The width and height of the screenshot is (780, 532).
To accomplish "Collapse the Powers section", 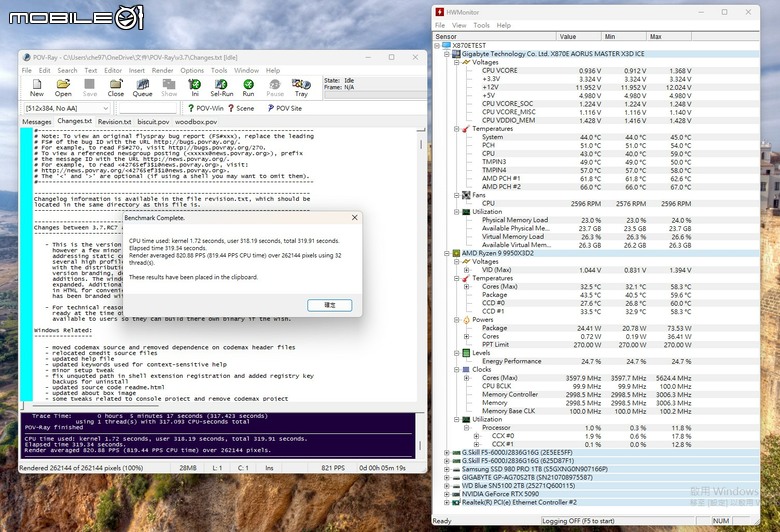I will pos(457,319).
